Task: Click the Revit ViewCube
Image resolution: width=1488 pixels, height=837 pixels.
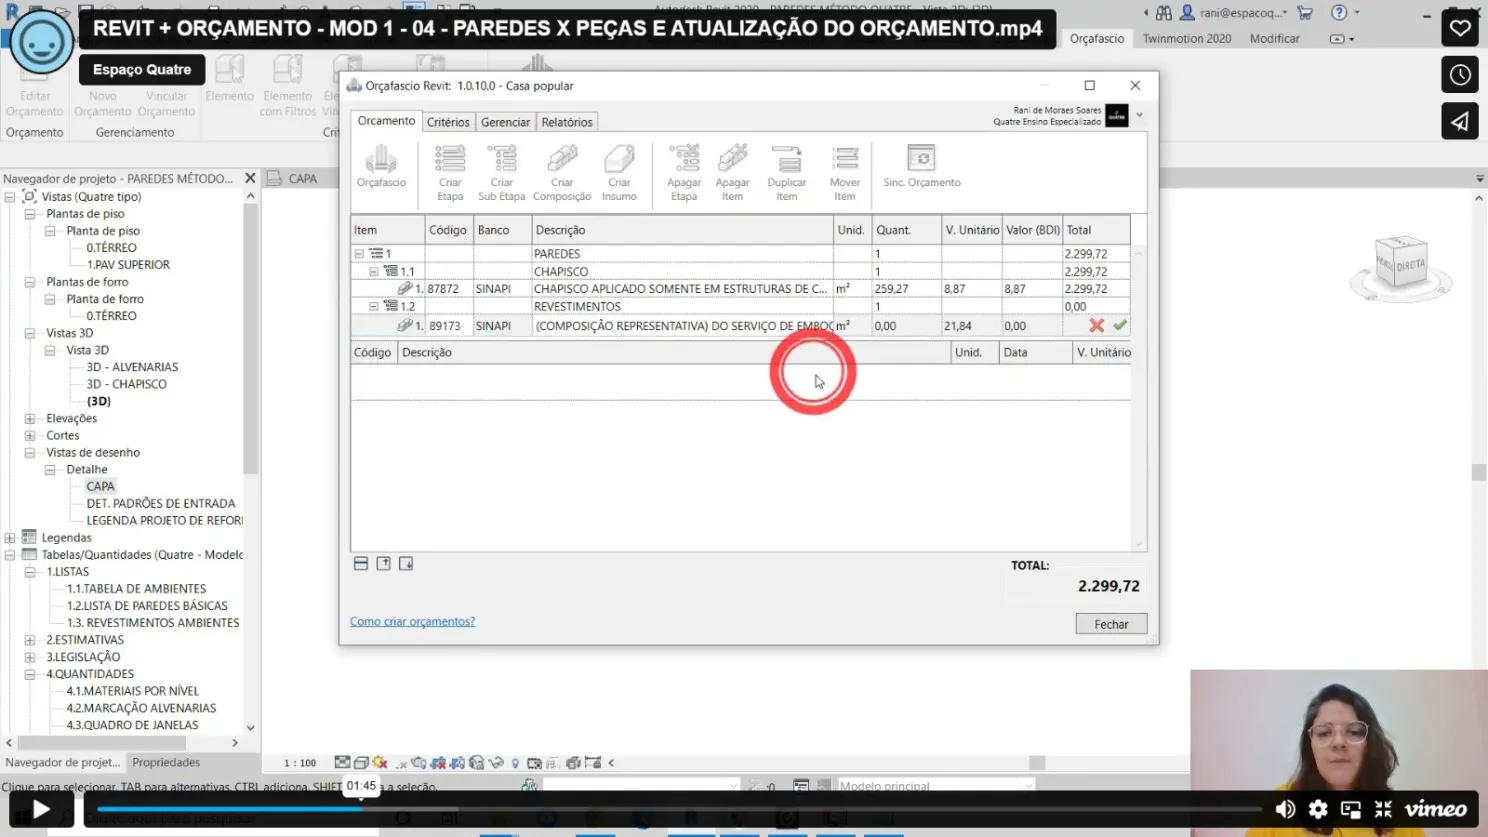Action: [x=1400, y=264]
